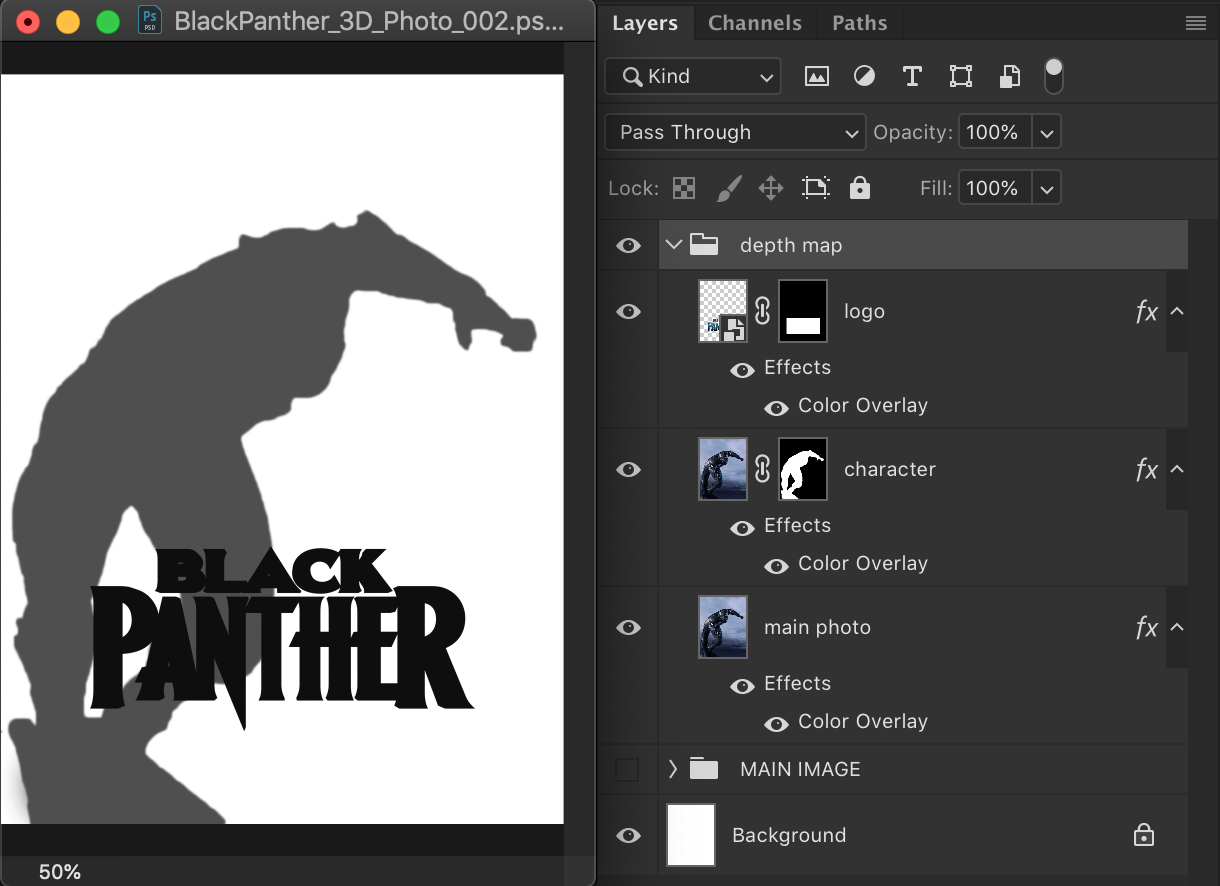The height and width of the screenshot is (886, 1220).
Task: Hide the Background layer
Action: click(628, 836)
